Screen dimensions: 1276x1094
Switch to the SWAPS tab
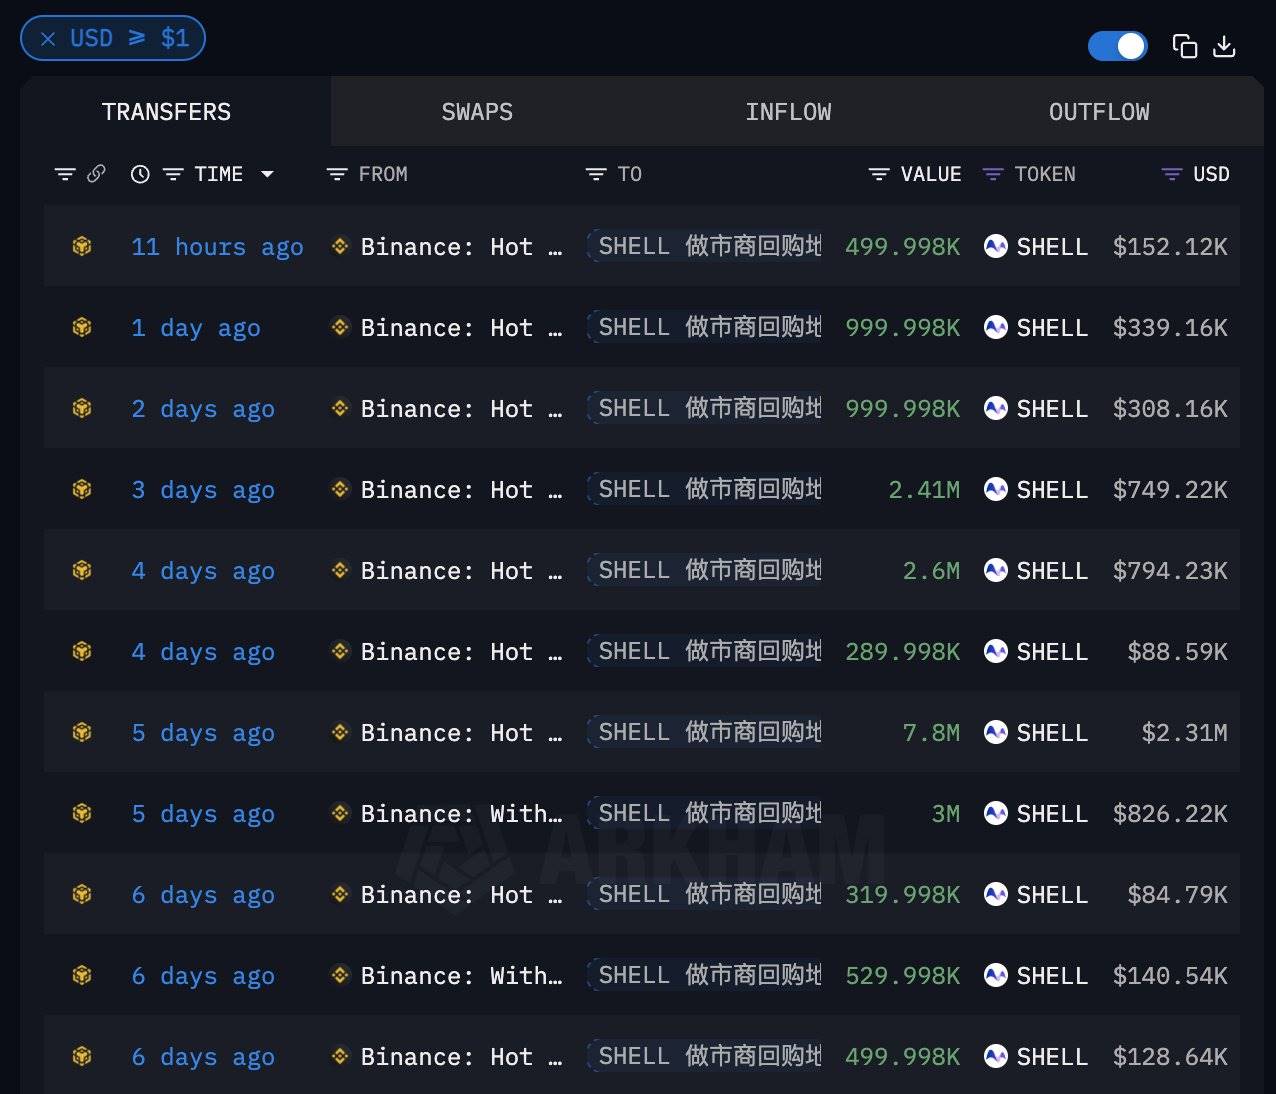coord(477,112)
